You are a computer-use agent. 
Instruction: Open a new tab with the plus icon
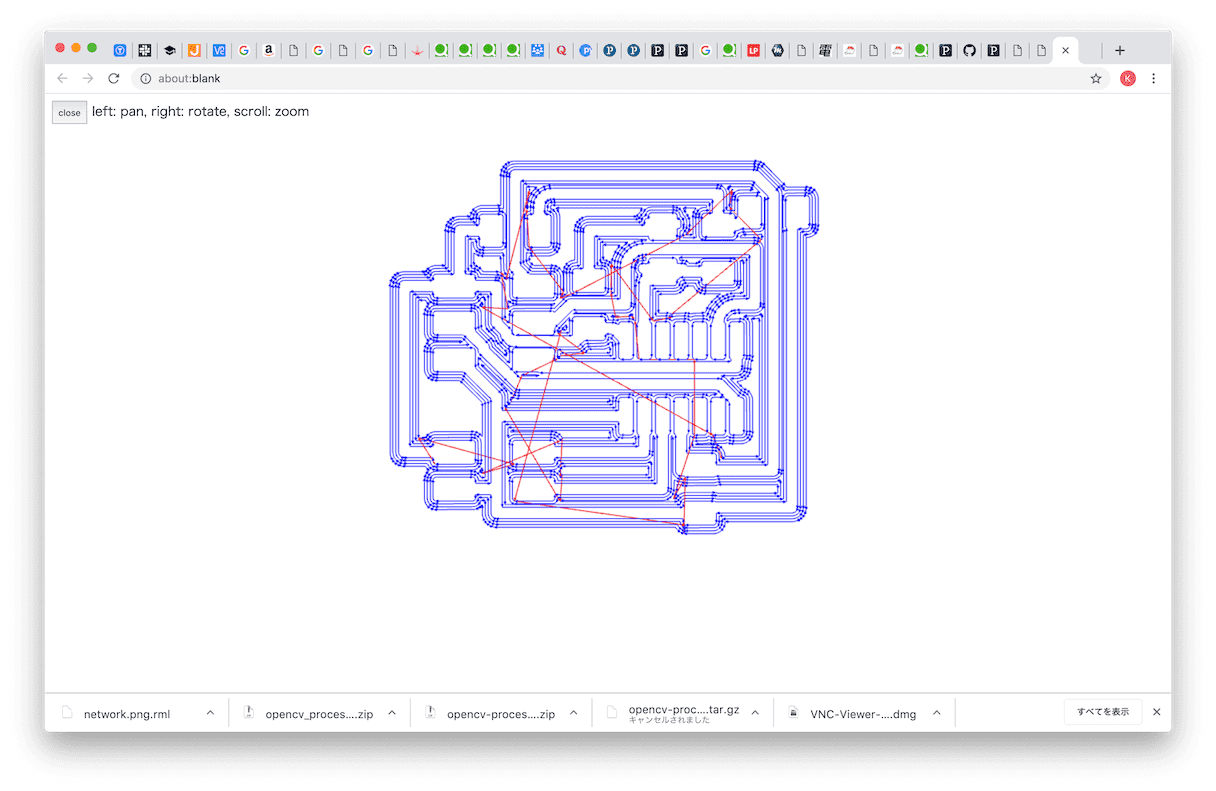point(1120,50)
